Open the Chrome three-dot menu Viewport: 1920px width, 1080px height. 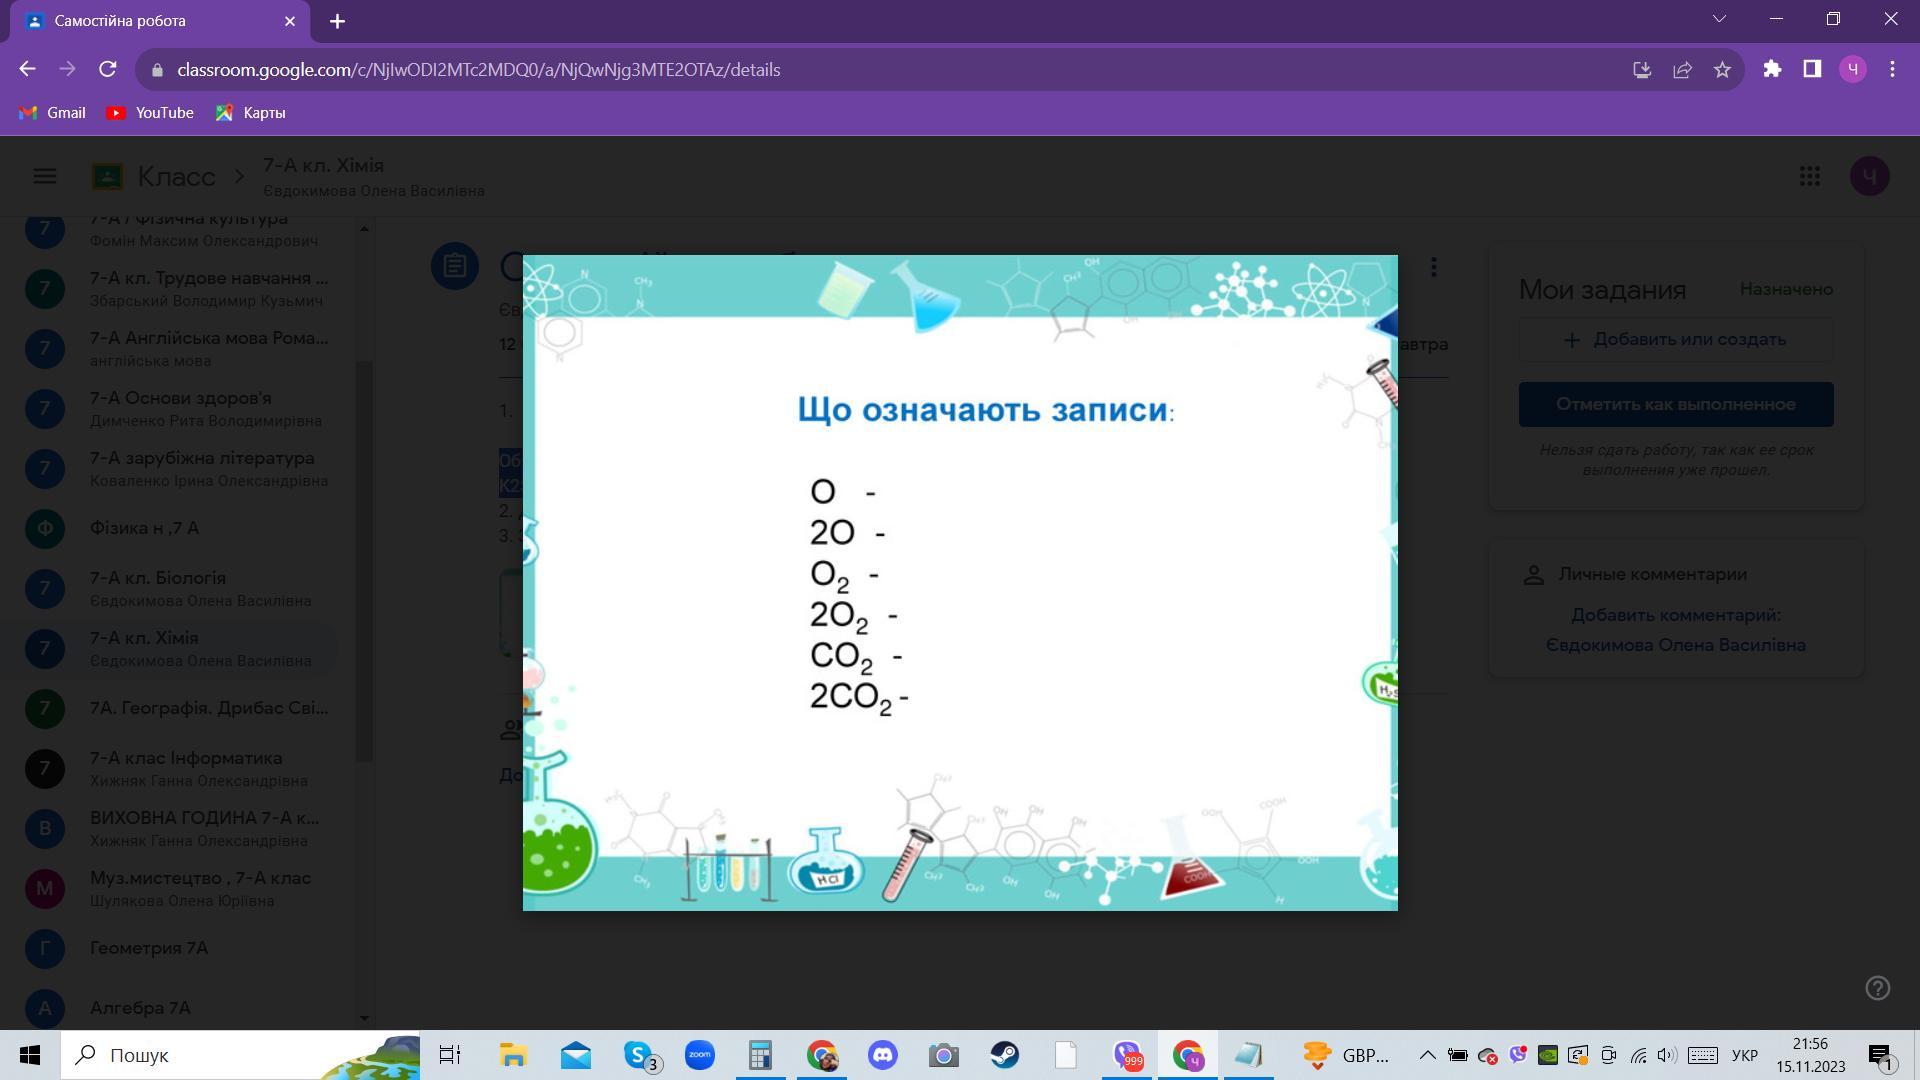(x=1892, y=69)
